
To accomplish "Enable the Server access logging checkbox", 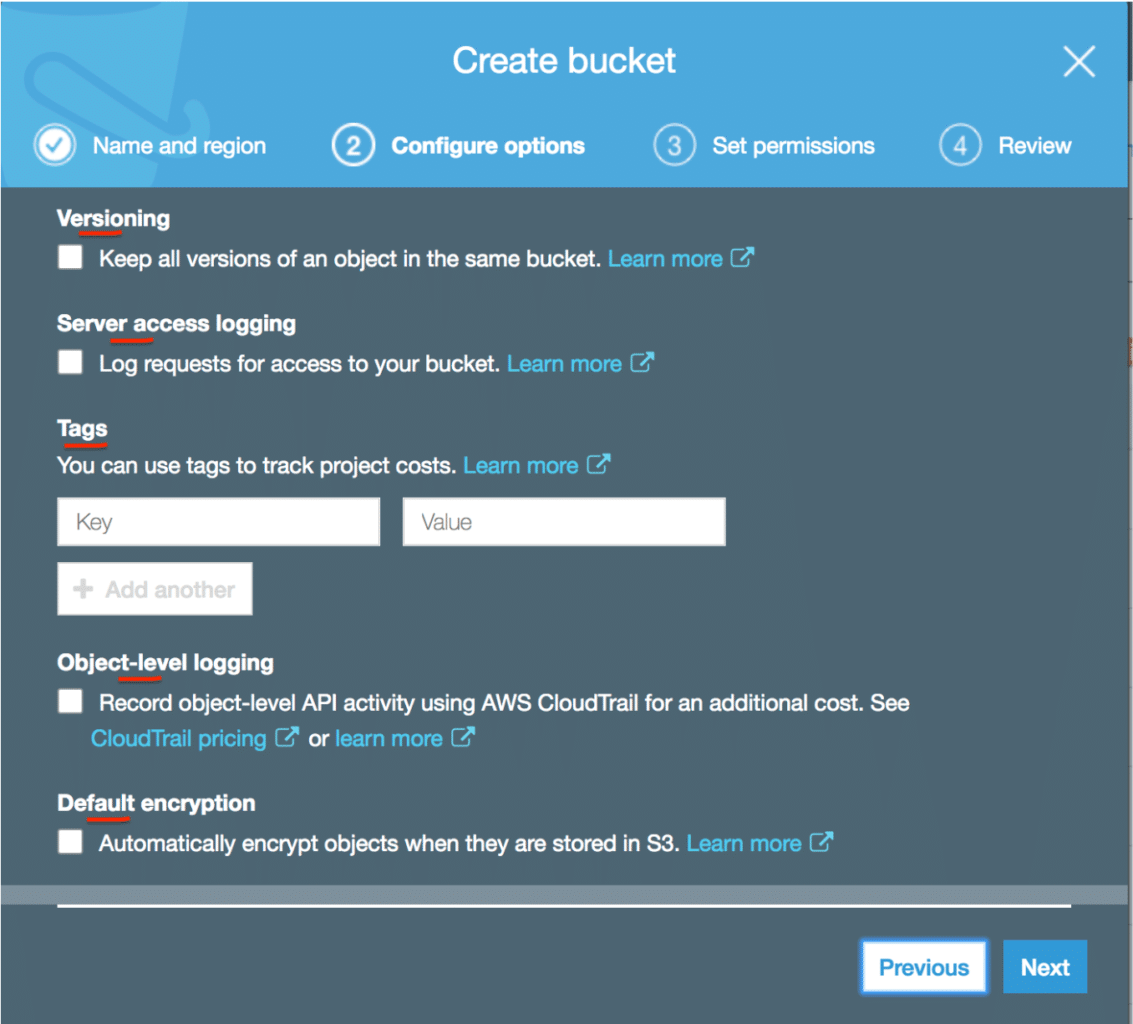I will pos(69,362).
